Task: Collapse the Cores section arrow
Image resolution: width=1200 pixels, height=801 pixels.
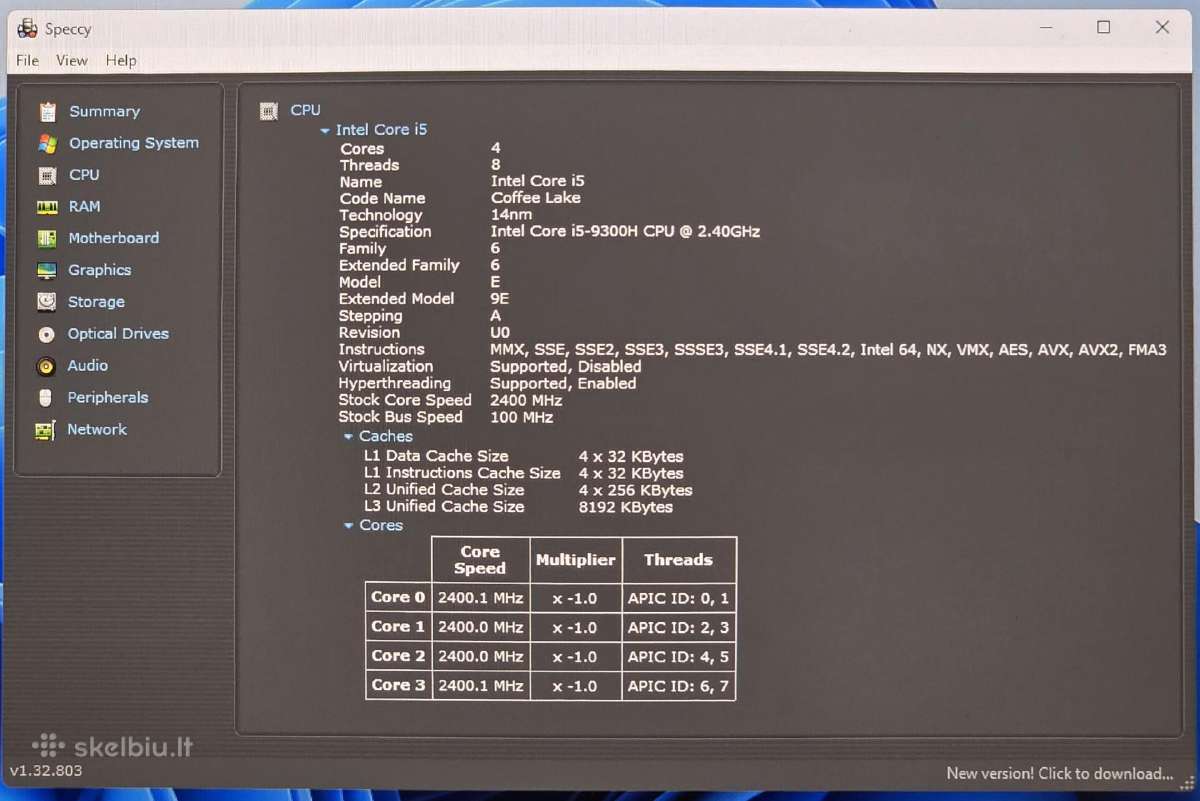Action: (x=349, y=526)
